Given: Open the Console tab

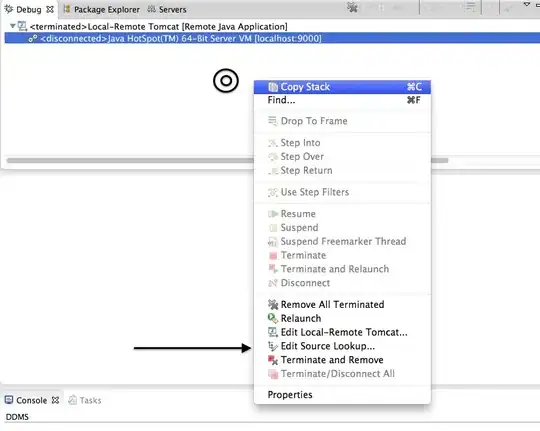Looking at the screenshot, I should [32, 400].
